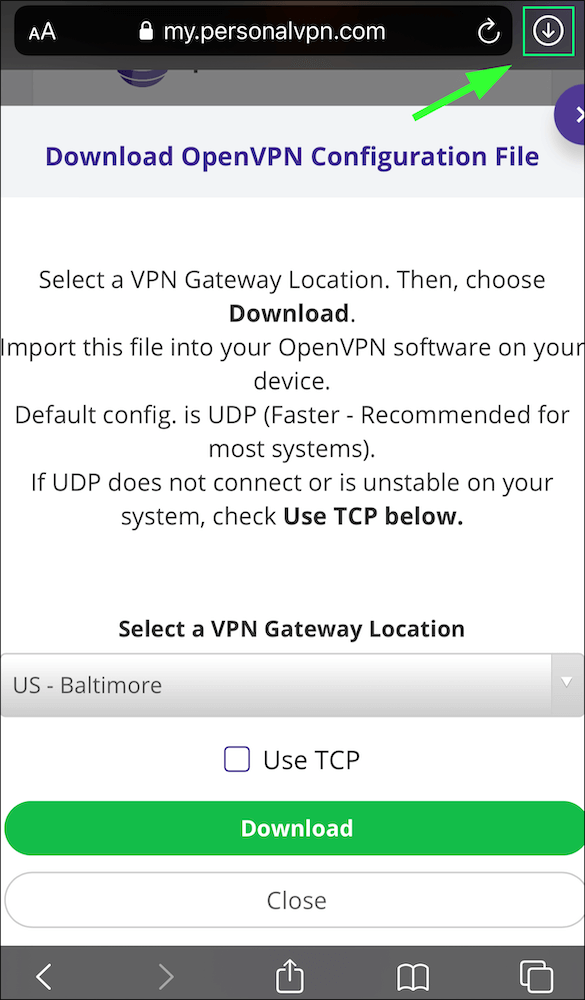Tap the "Use TCP" label text

(311, 760)
